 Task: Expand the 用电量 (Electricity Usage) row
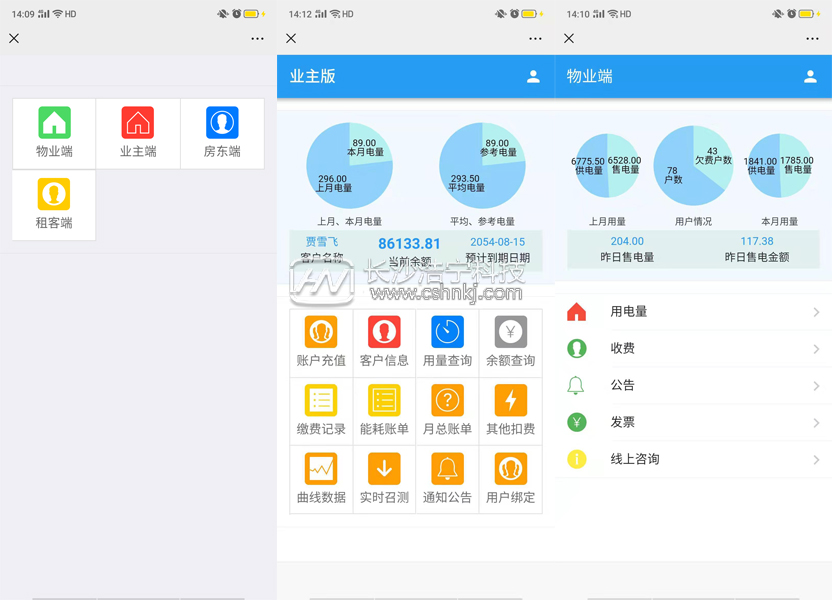[x=695, y=311]
